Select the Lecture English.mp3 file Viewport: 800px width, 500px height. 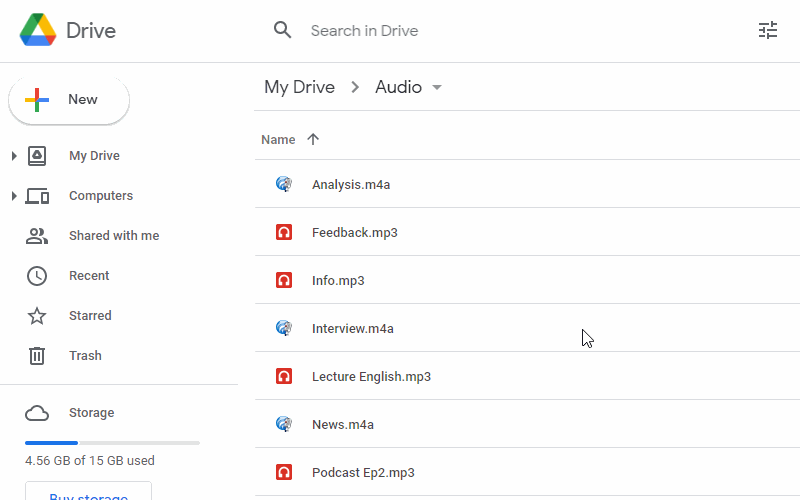[371, 376]
